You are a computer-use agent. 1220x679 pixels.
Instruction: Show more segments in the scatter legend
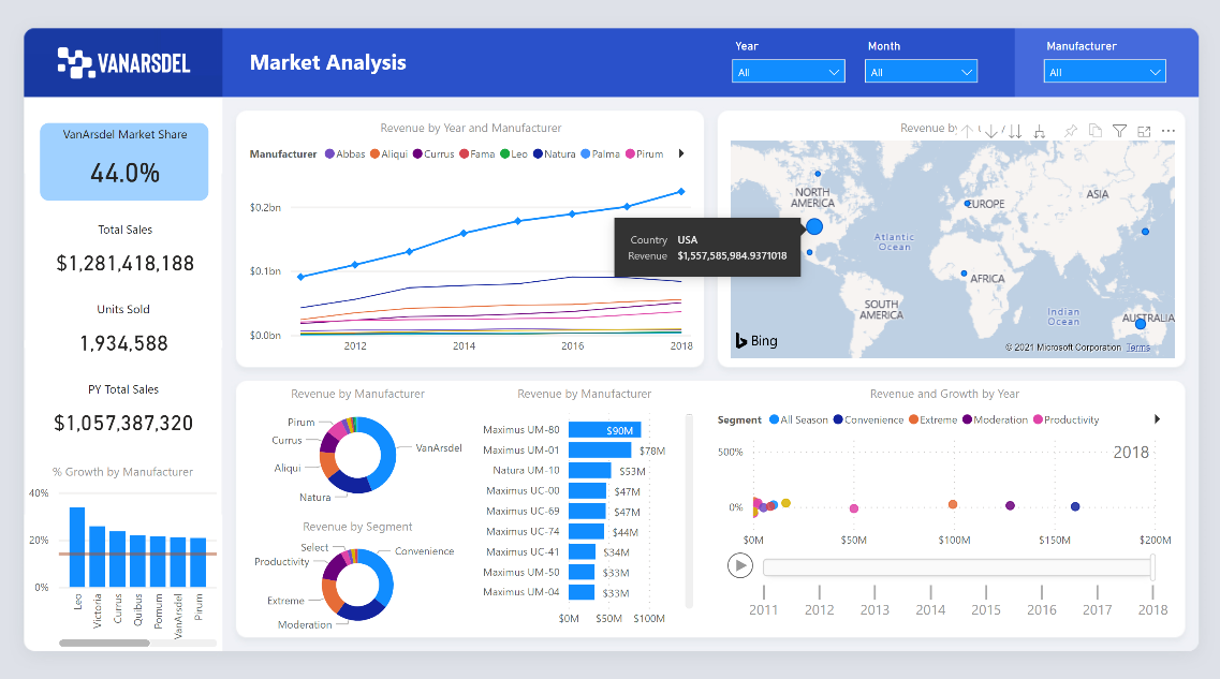coord(1157,420)
